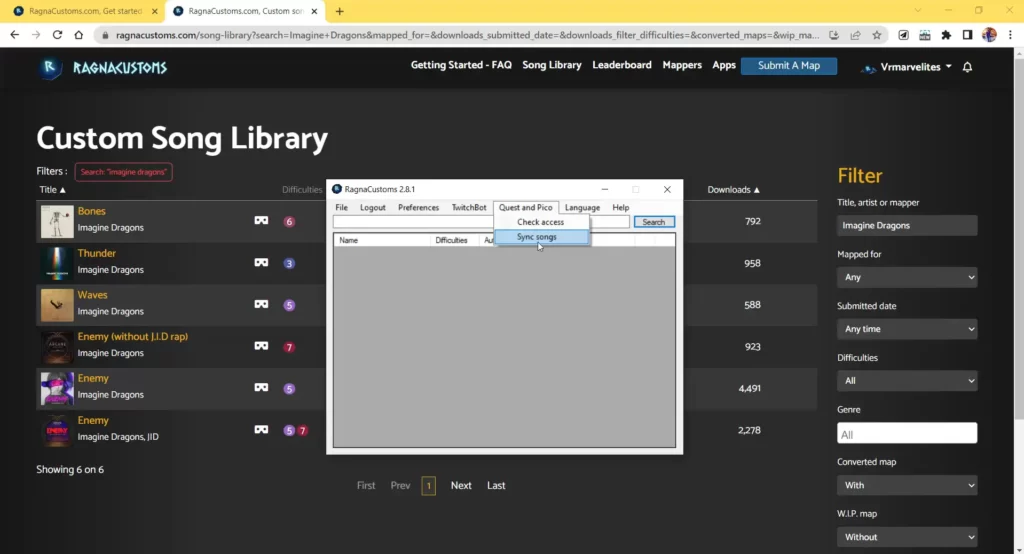Click the Submit A Map button
Screen dimensions: 1024x554
[789, 65]
